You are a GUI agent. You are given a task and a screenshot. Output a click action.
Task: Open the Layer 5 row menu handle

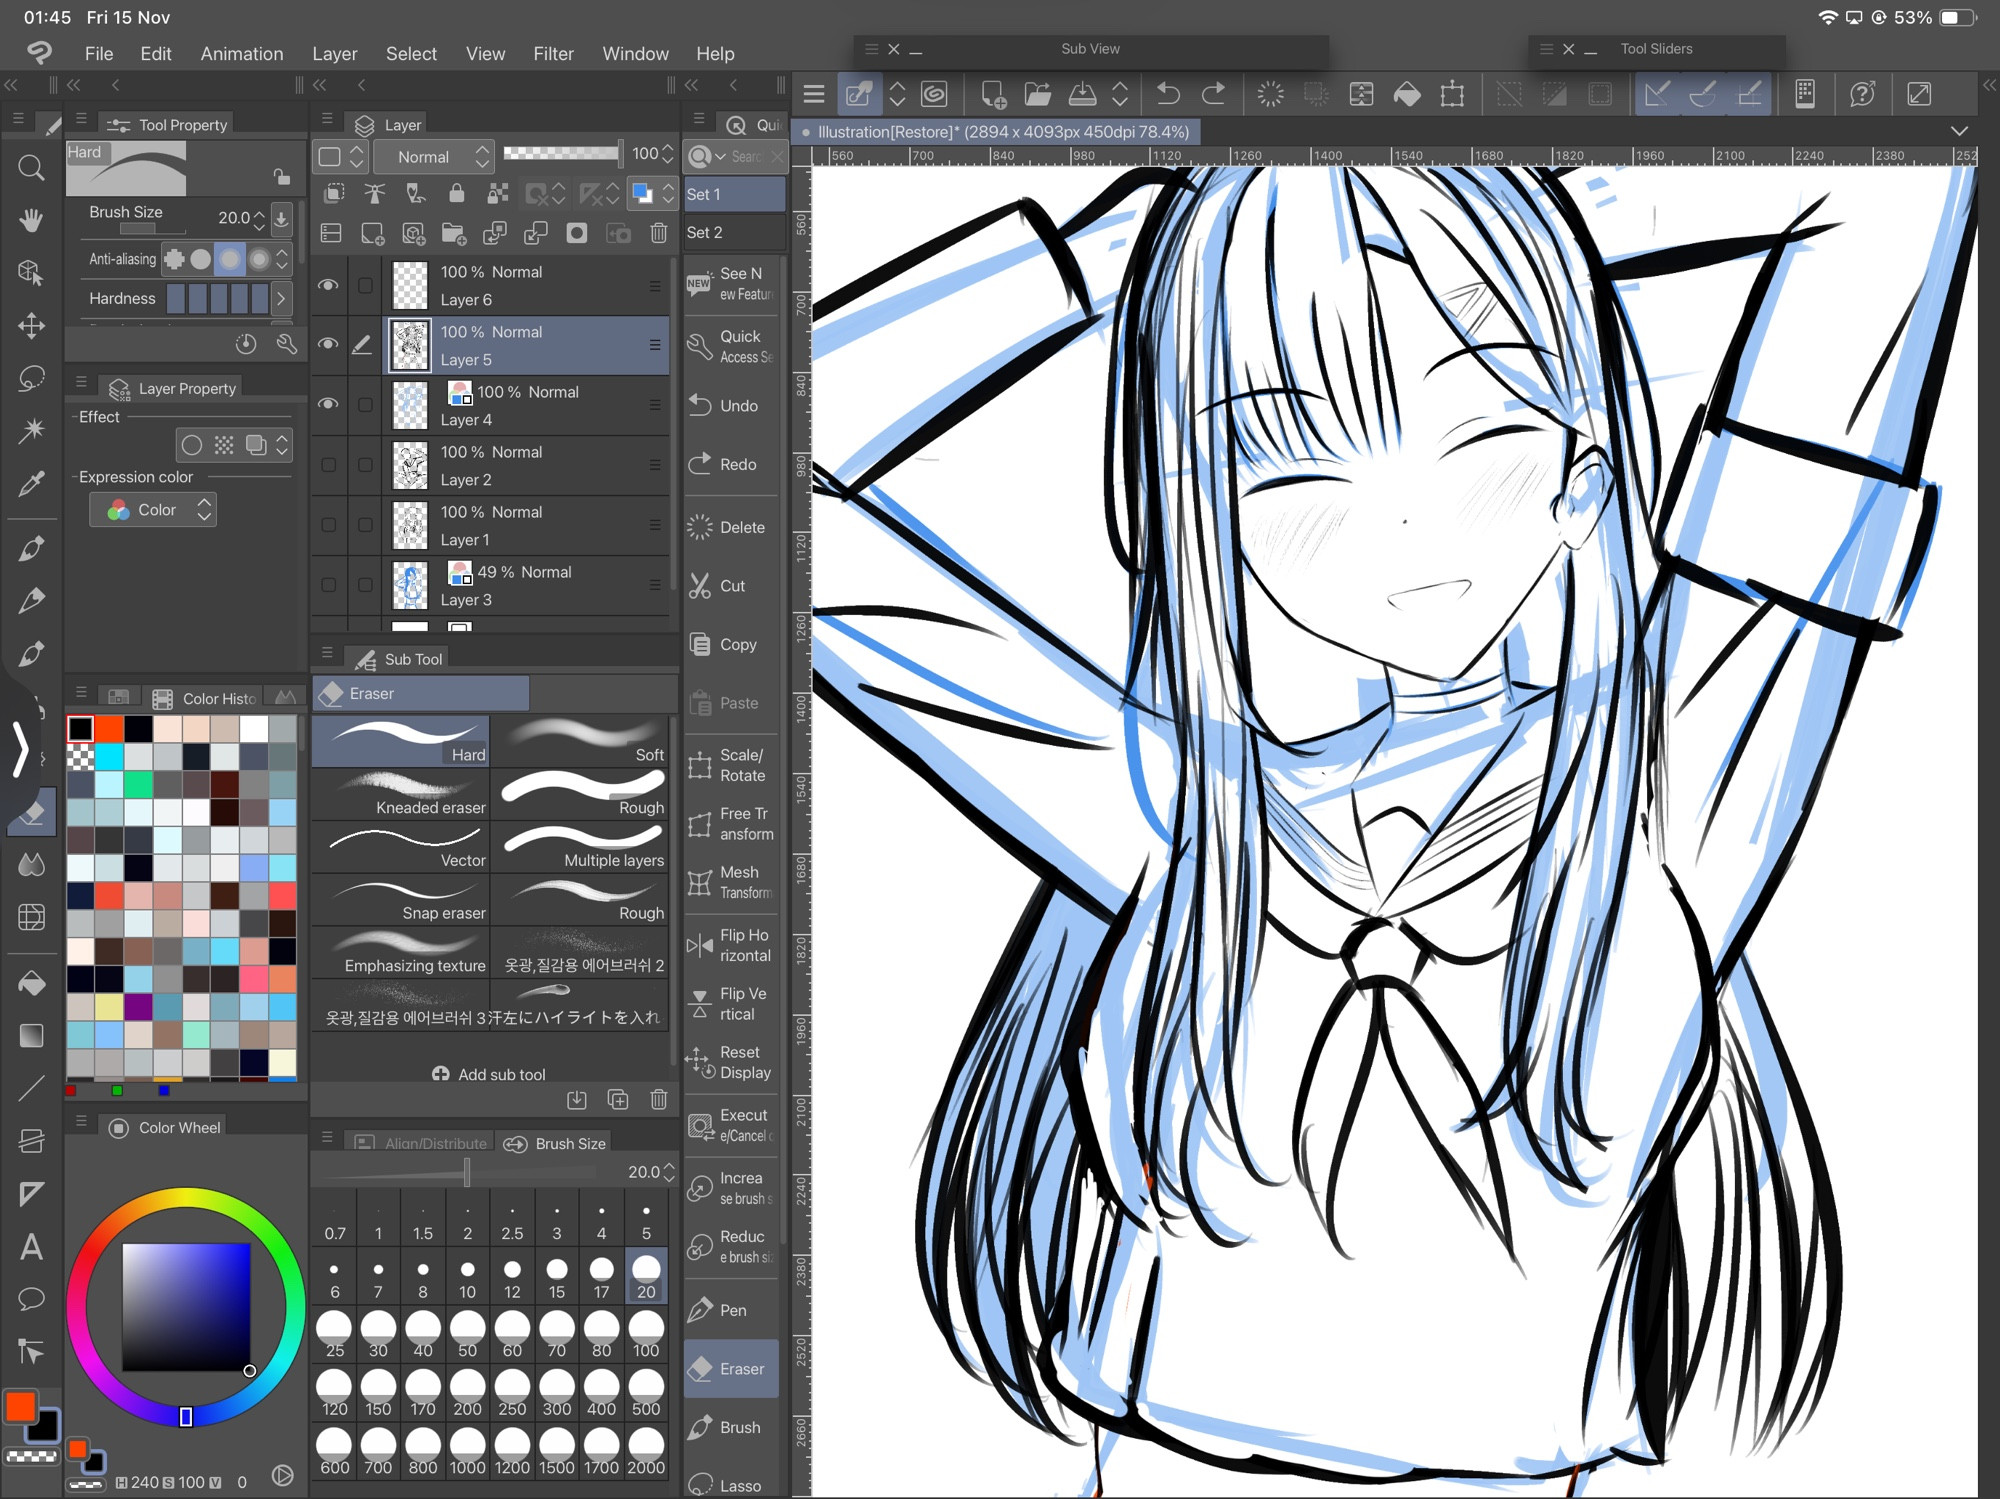coord(655,345)
